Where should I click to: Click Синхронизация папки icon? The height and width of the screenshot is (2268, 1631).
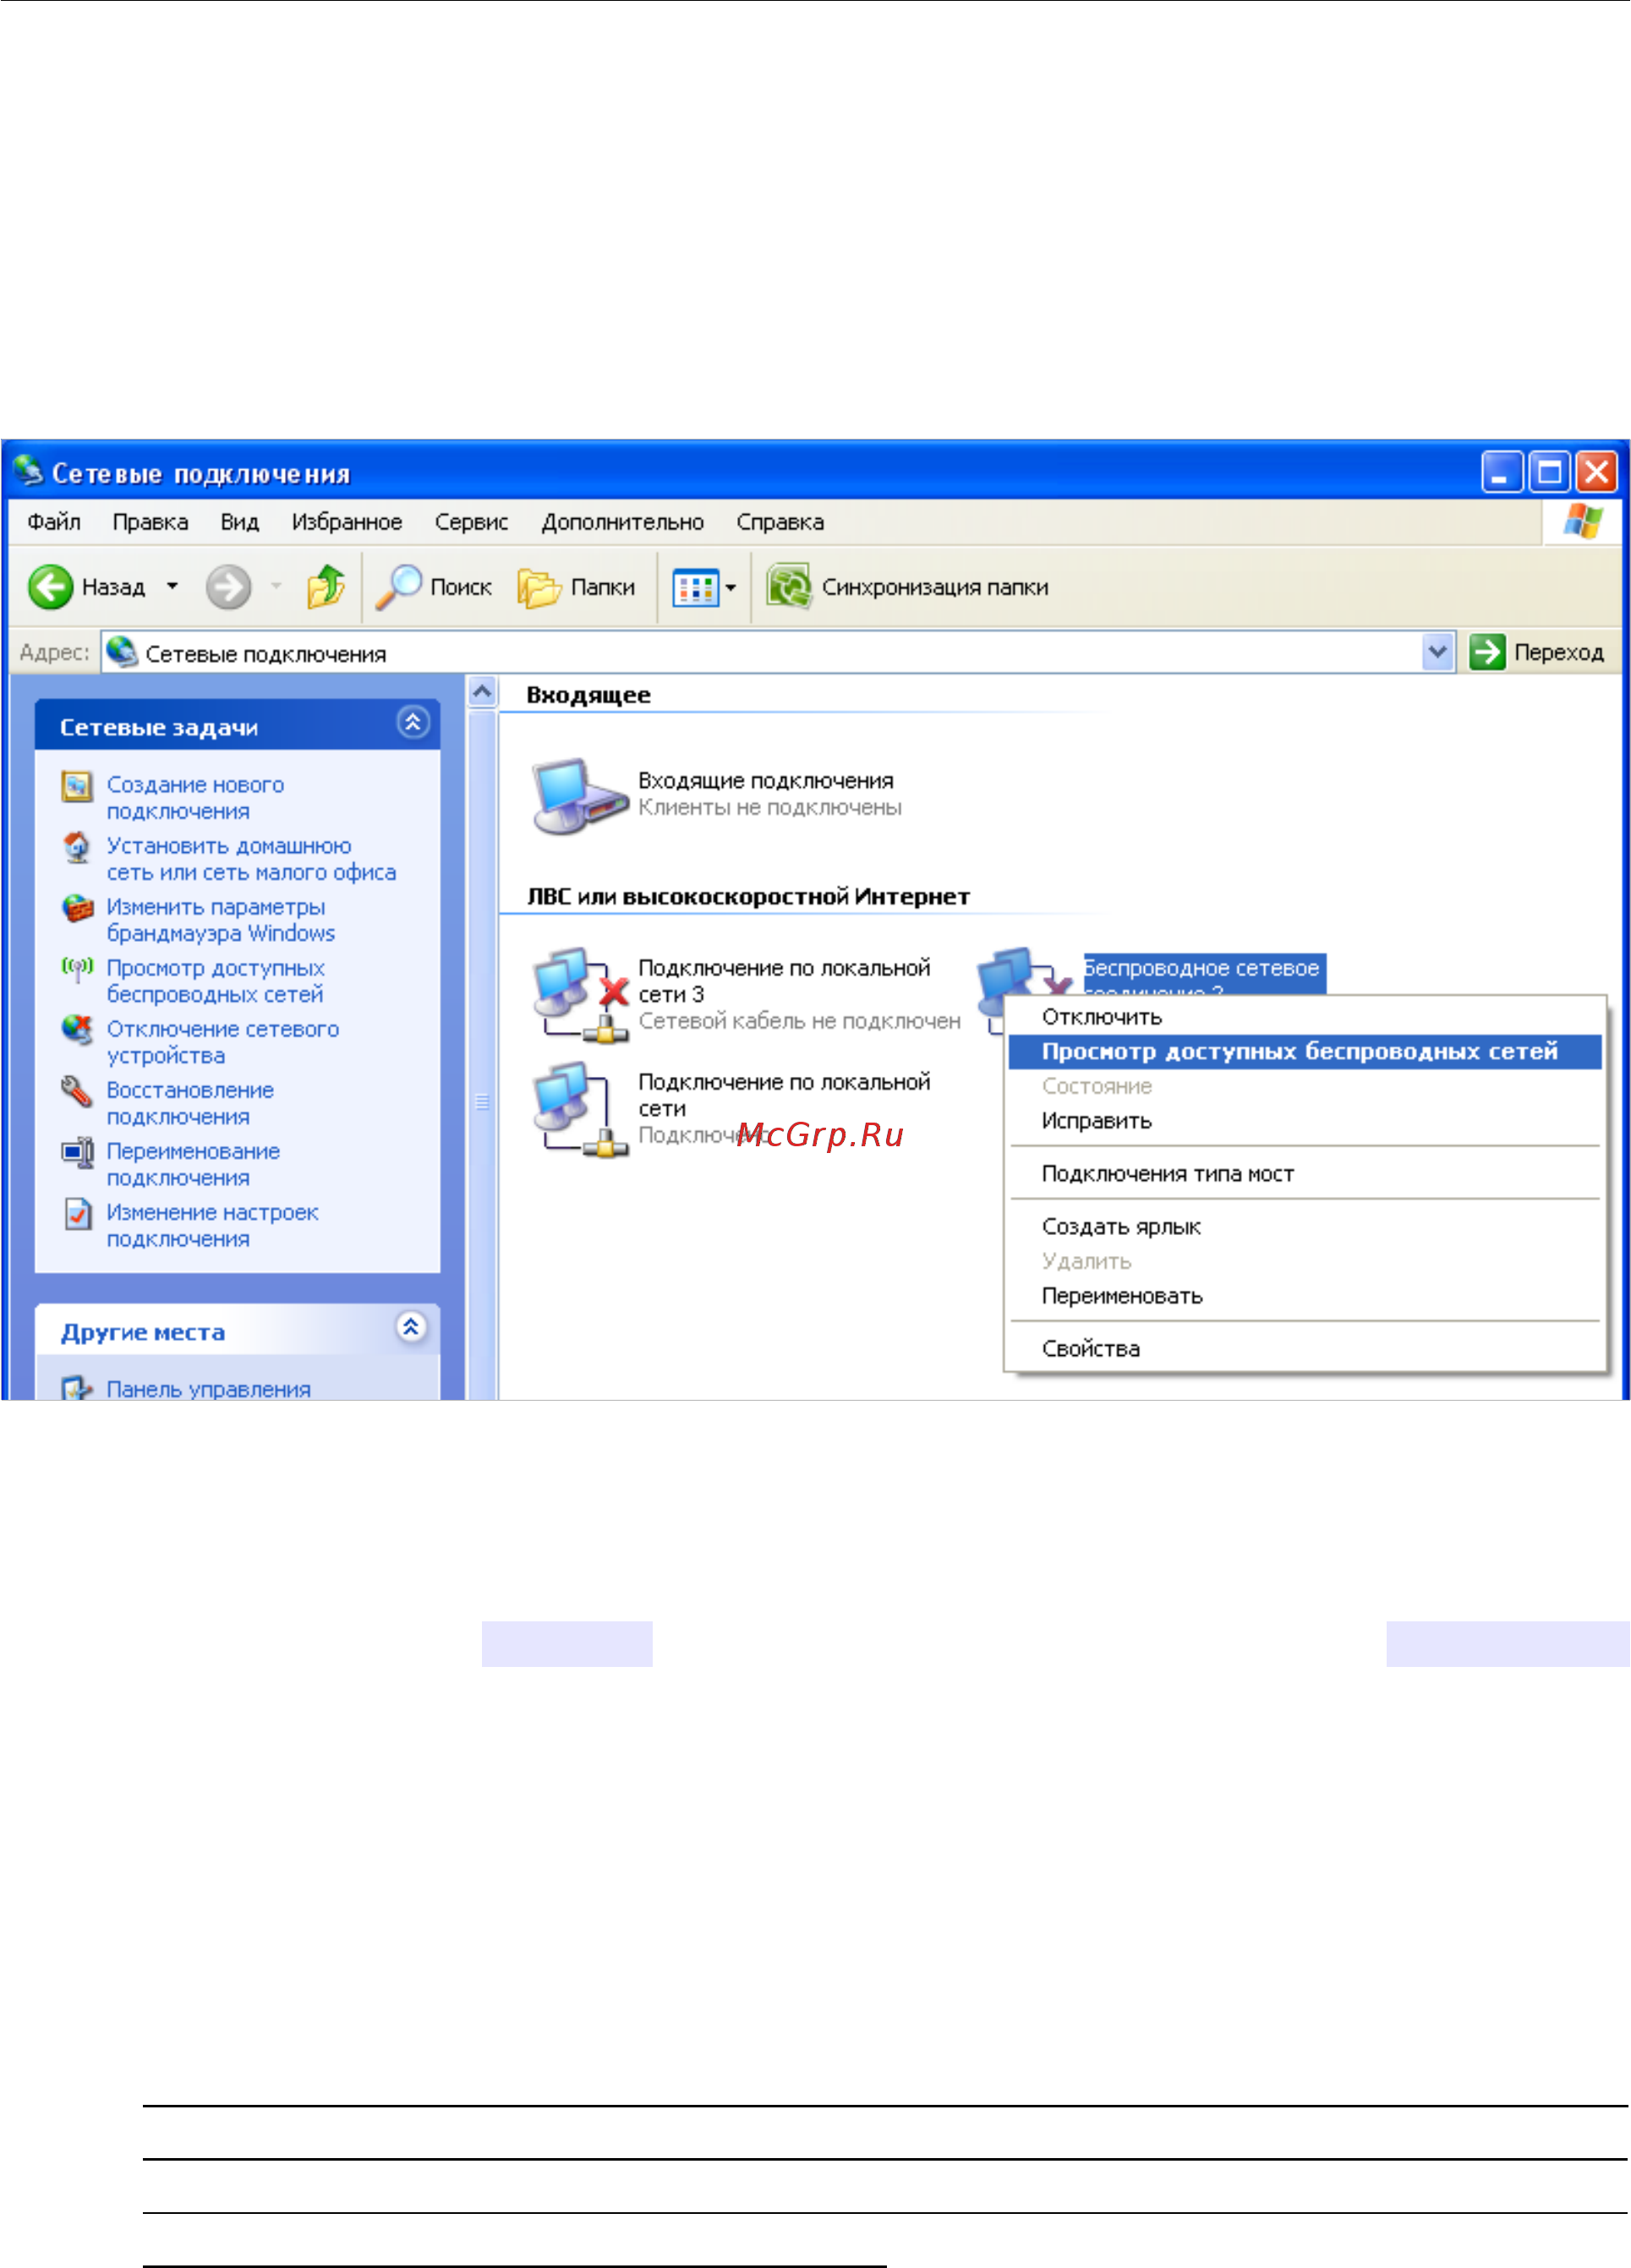pyautogui.click(x=788, y=587)
